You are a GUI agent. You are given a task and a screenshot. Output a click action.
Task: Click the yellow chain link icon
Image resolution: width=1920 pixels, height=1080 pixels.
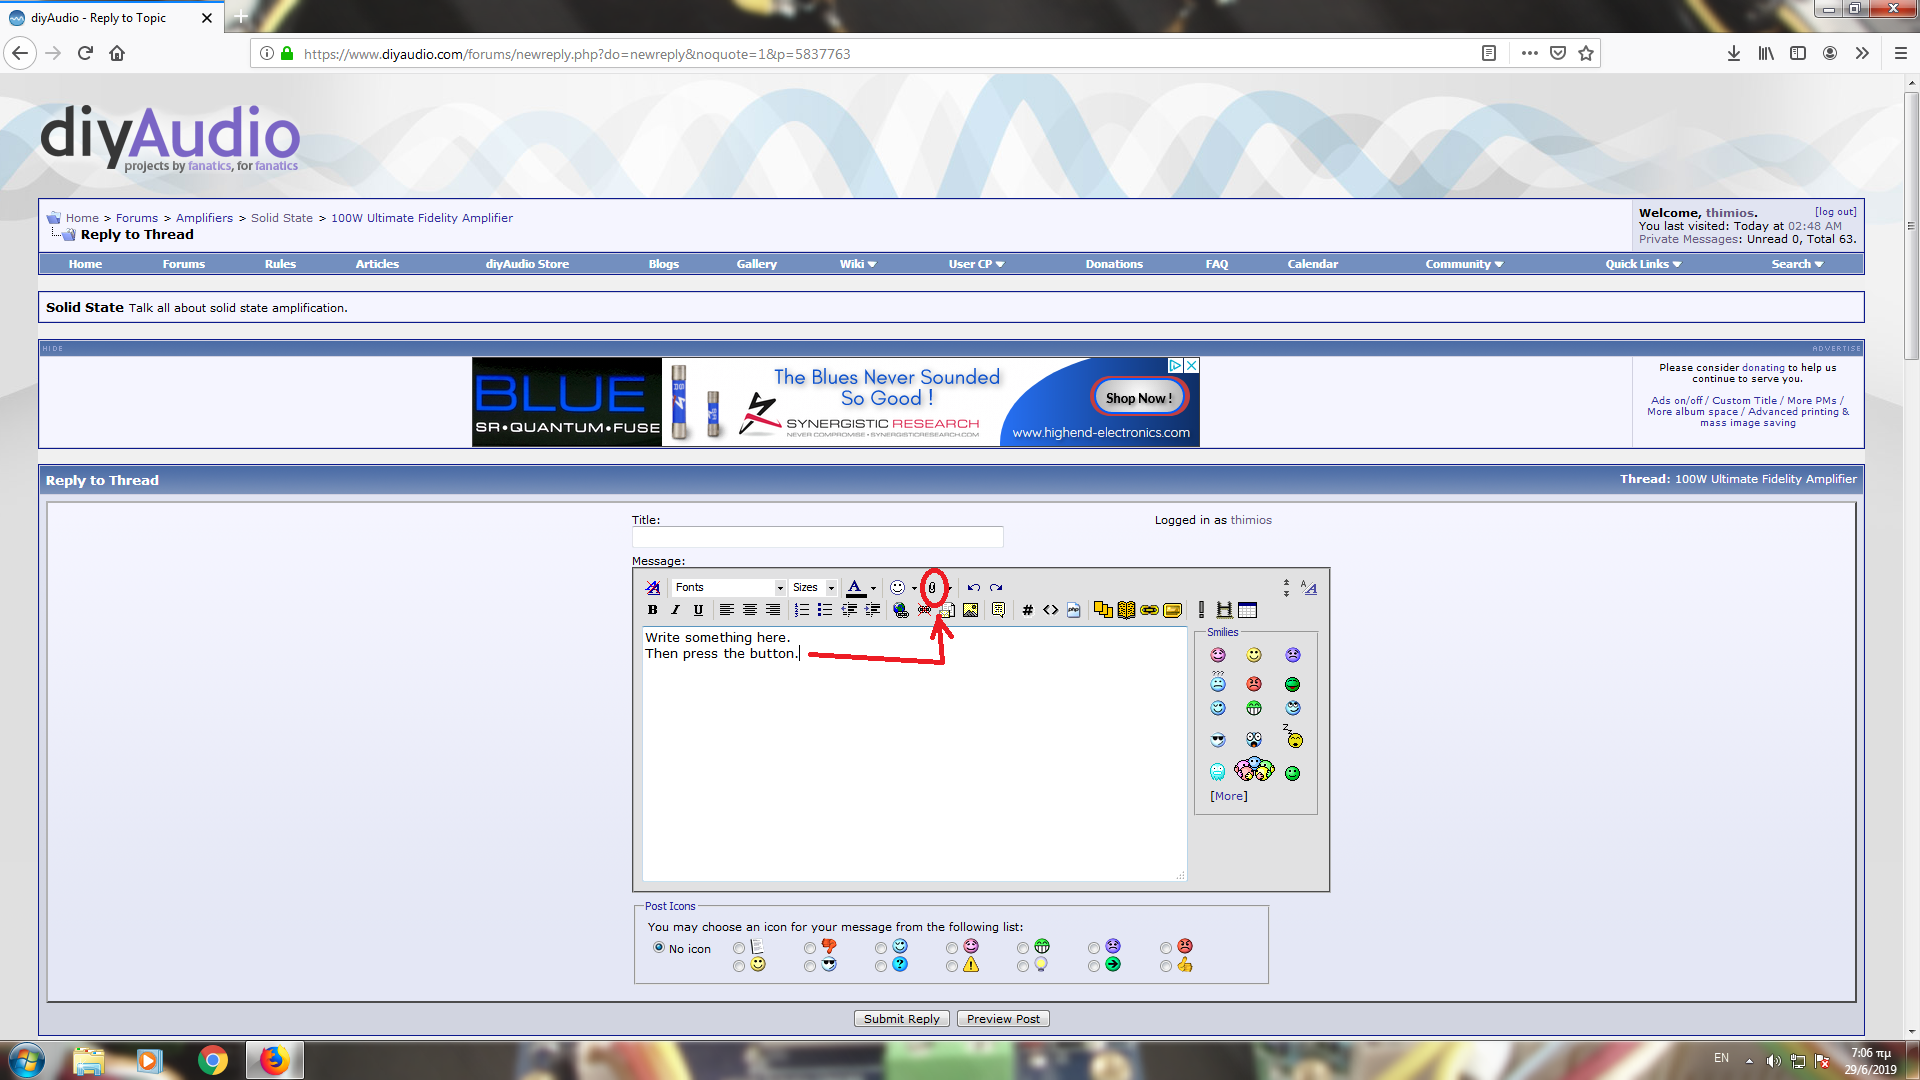pos(1149,610)
